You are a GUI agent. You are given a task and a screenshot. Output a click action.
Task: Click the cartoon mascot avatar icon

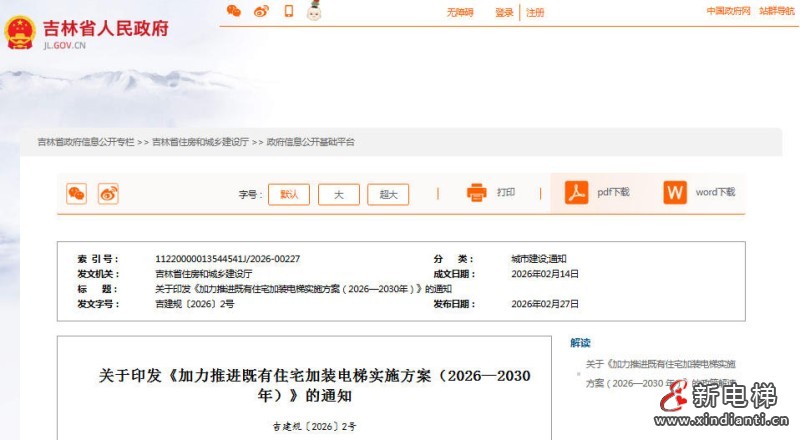click(313, 12)
